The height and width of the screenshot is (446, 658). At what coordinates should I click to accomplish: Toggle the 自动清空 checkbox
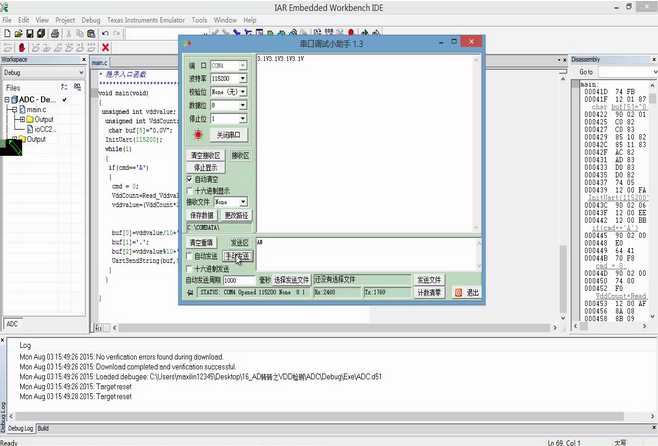[x=190, y=179]
